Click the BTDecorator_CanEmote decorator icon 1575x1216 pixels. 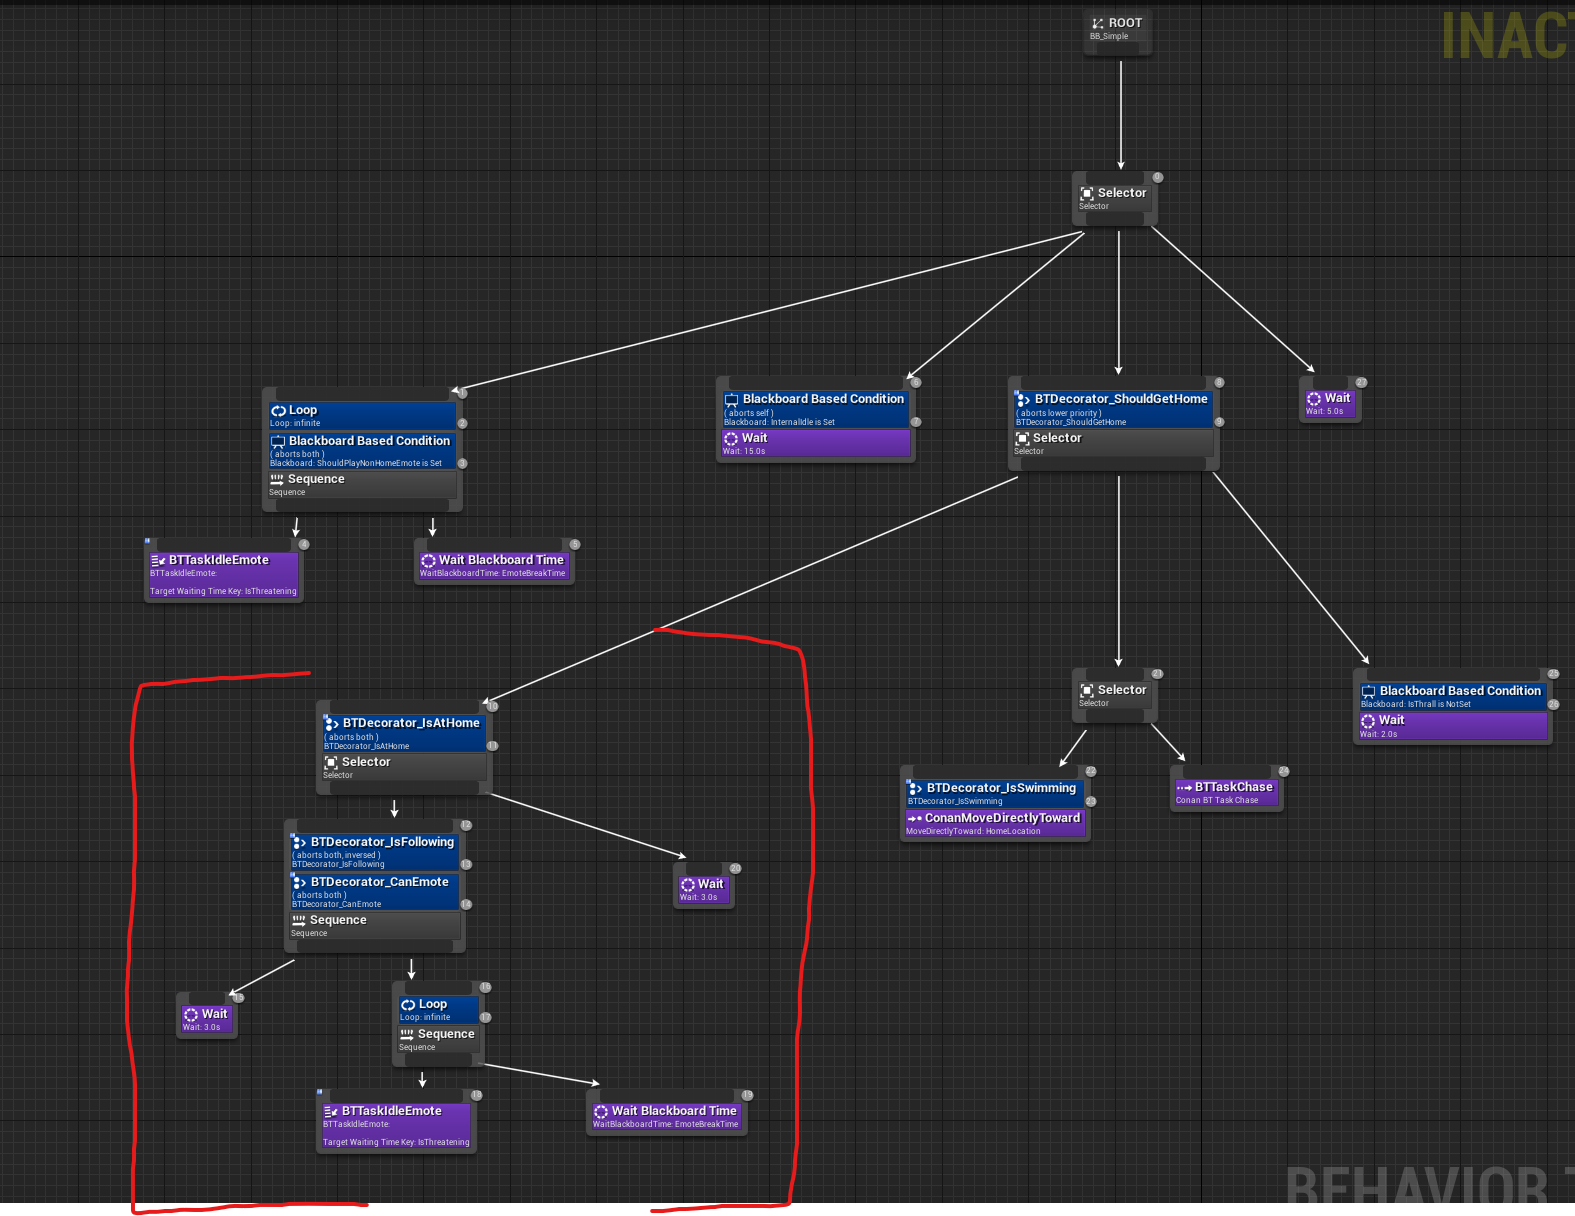(x=299, y=882)
